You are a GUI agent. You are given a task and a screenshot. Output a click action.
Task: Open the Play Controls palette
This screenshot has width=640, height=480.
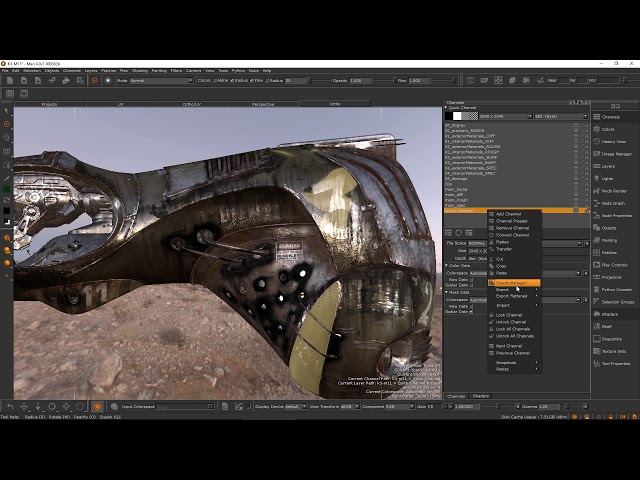click(x=615, y=264)
